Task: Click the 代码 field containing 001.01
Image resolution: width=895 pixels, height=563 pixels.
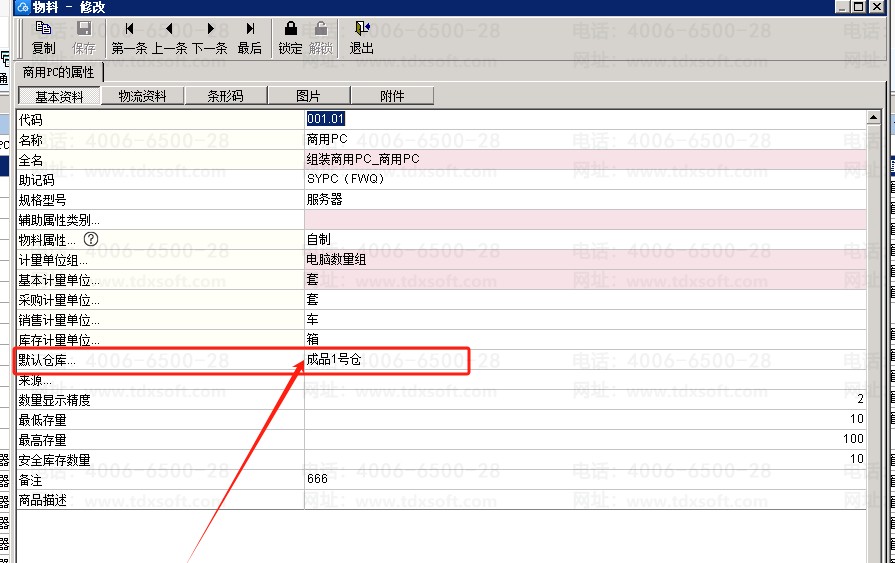Action: tap(585, 120)
